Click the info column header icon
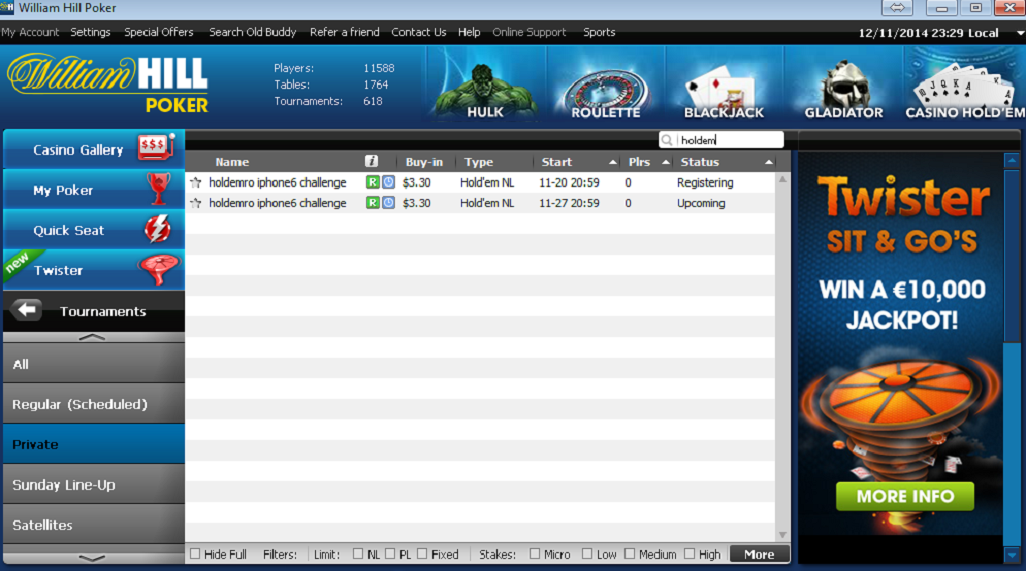1026x571 pixels. click(x=371, y=162)
